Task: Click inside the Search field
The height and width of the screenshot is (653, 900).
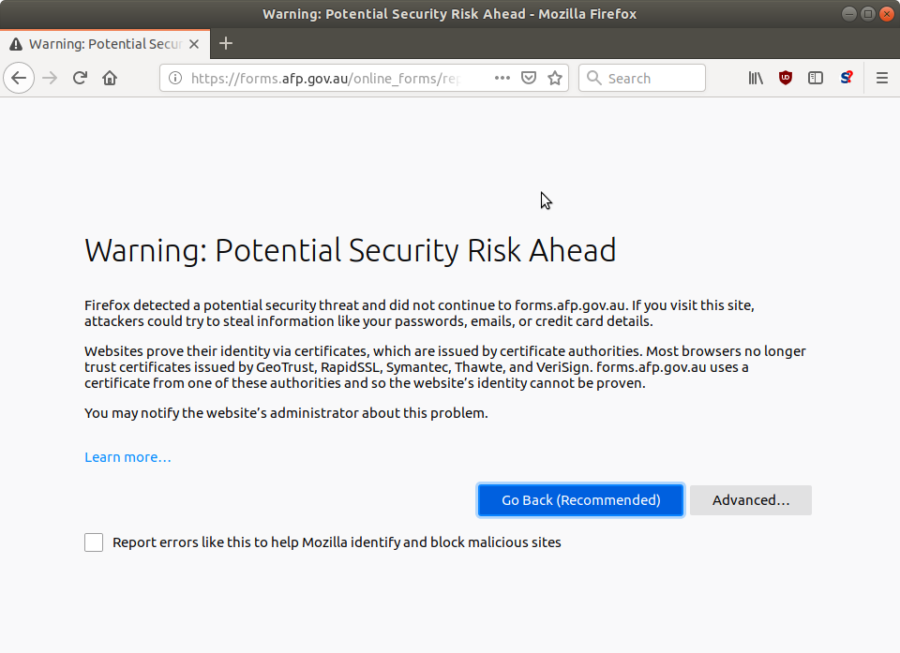Action: coord(642,77)
